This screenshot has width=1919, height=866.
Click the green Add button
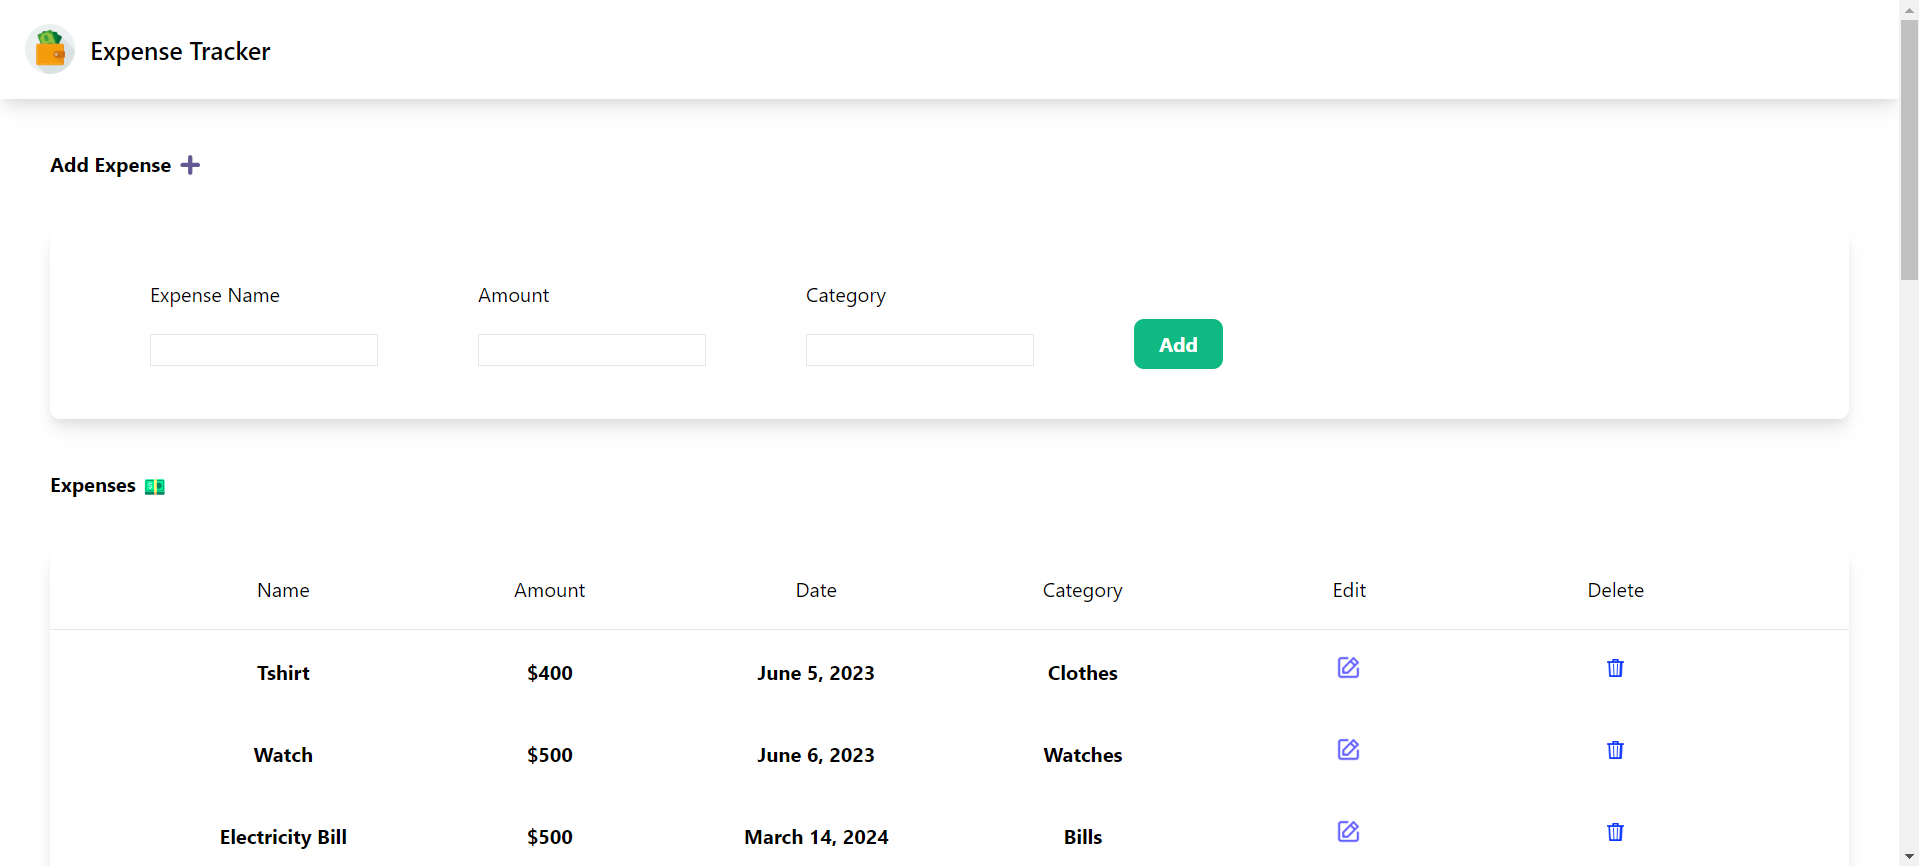click(1178, 344)
